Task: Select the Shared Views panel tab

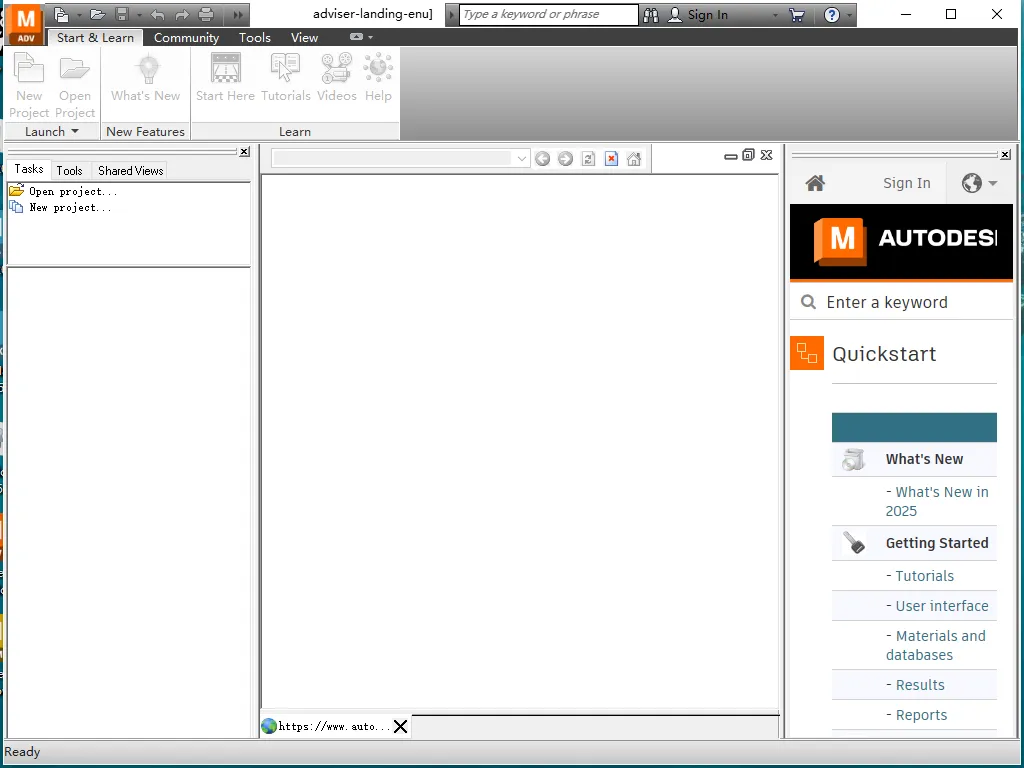Action: point(130,171)
